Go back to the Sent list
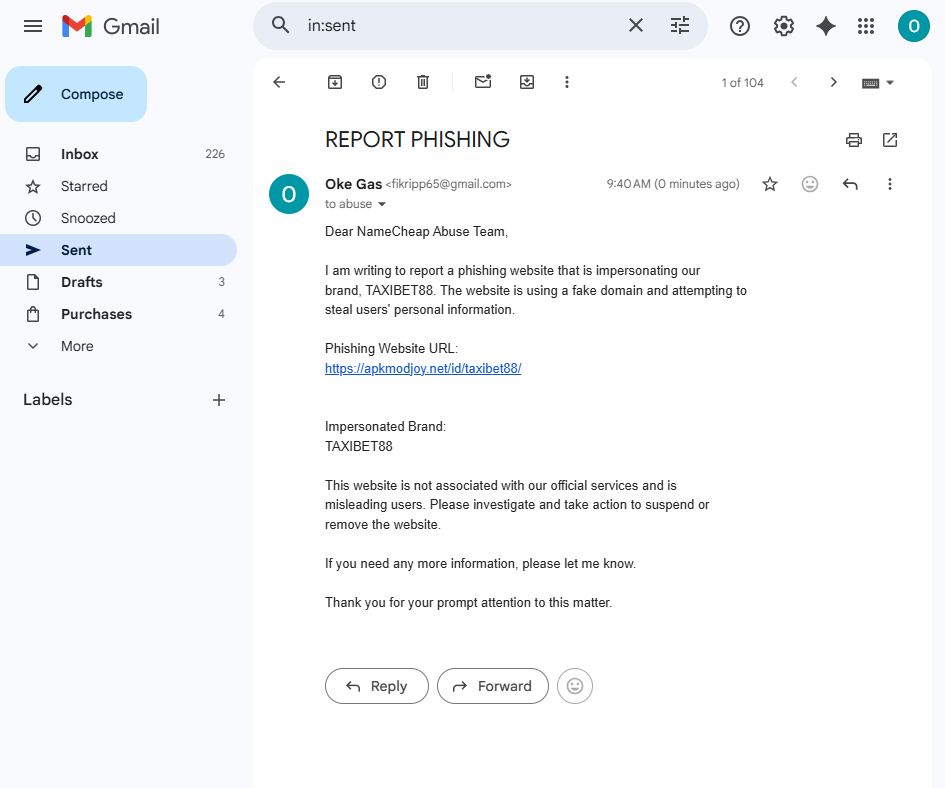 pos(279,82)
